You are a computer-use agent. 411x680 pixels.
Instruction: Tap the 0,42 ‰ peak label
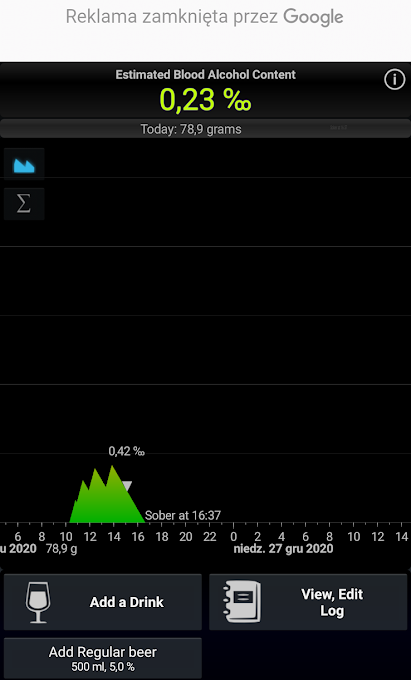[x=126, y=451]
